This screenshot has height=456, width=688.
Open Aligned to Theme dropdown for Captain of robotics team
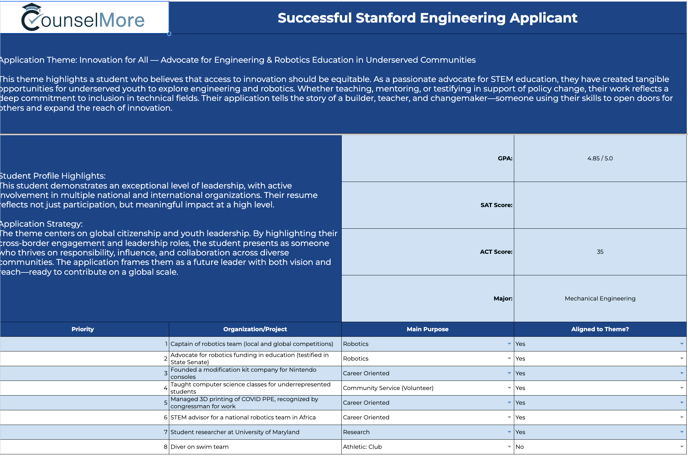click(x=681, y=344)
